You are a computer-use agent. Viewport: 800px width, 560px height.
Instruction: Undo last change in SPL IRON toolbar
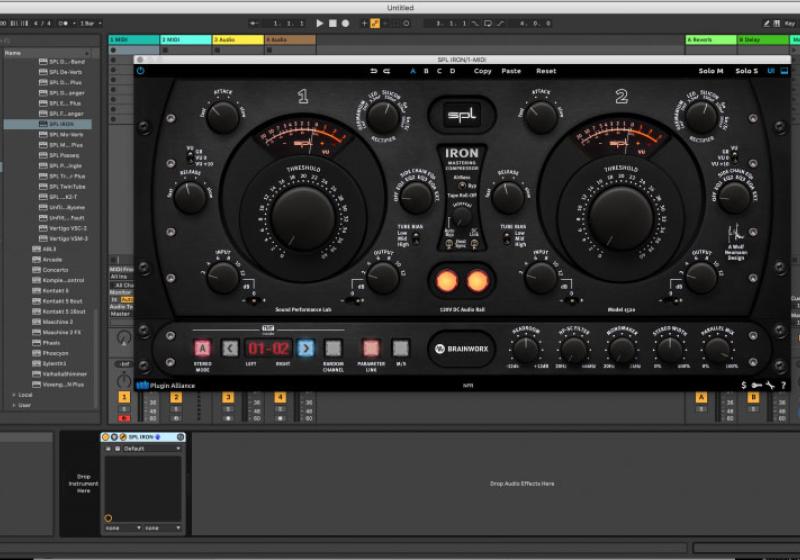click(373, 71)
